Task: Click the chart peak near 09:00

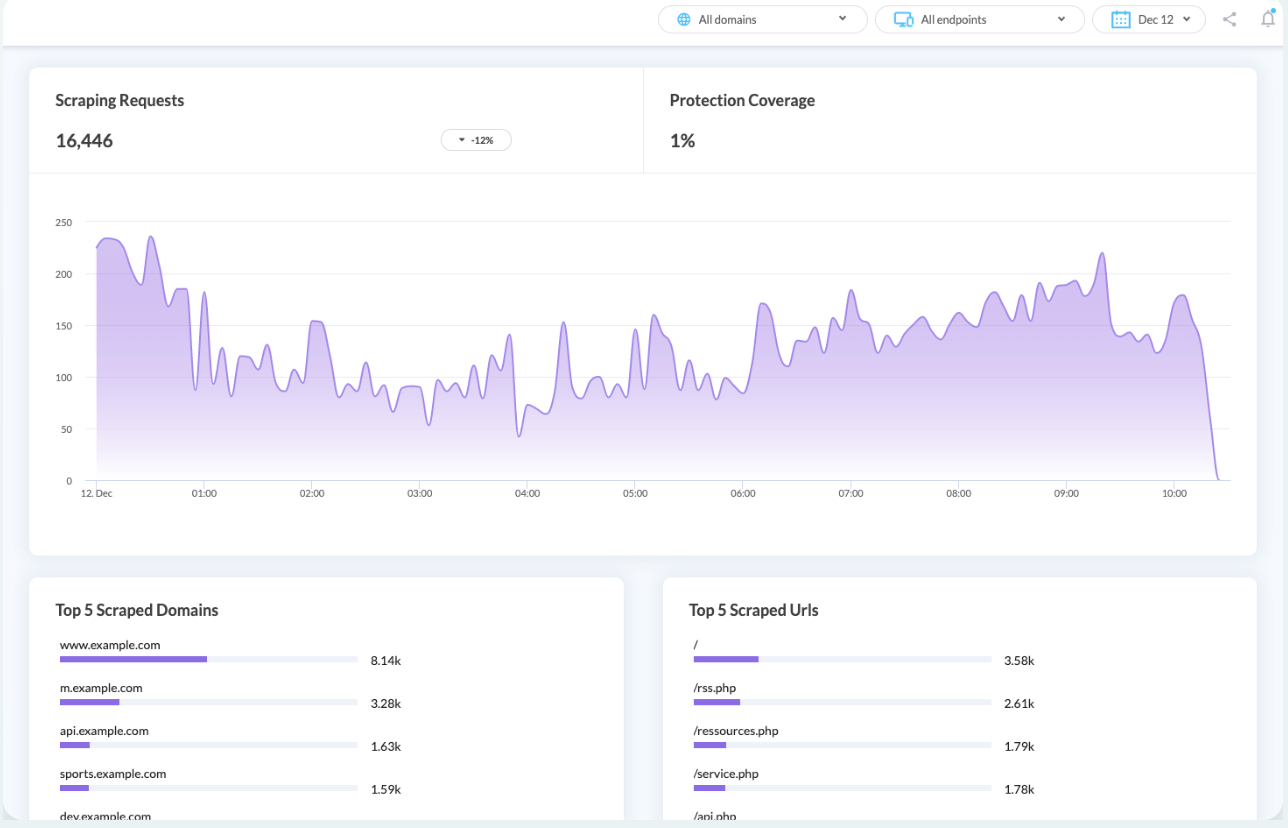Action: click(x=1102, y=254)
